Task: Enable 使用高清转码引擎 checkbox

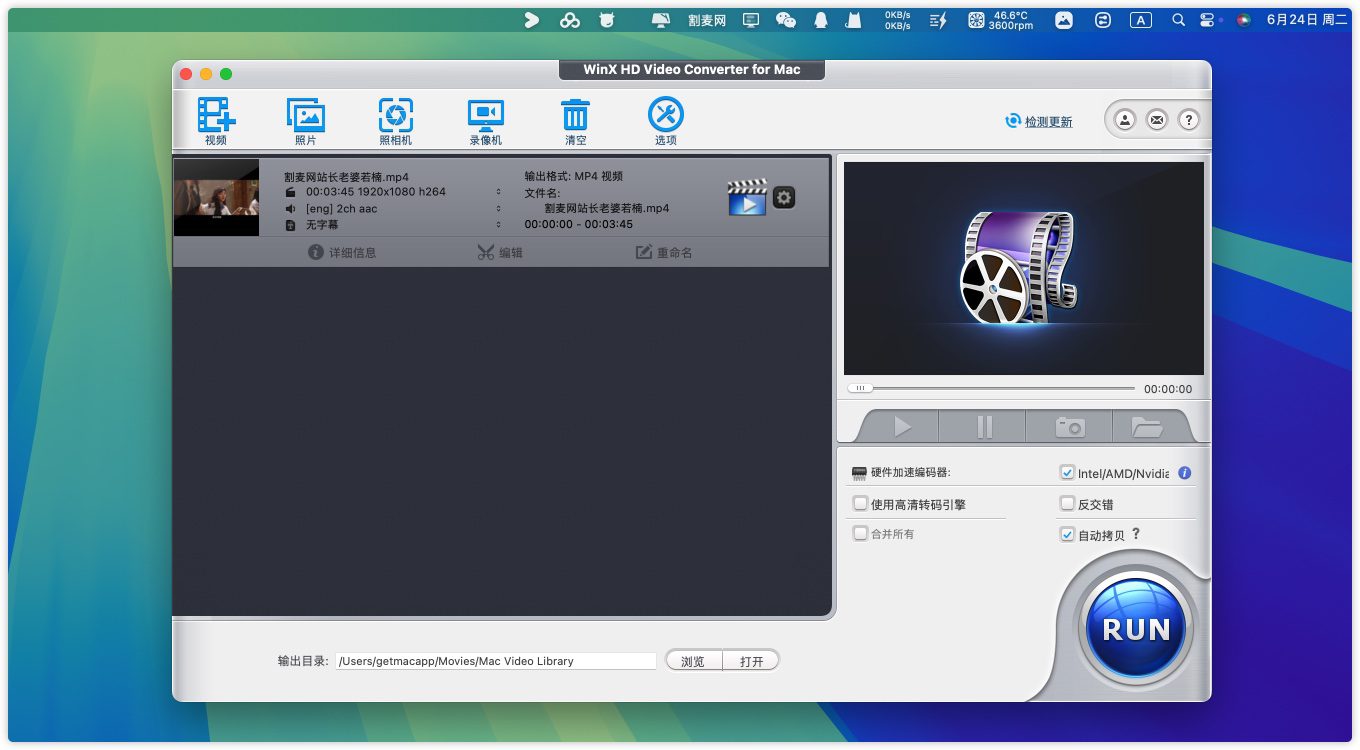Action: tap(860, 504)
